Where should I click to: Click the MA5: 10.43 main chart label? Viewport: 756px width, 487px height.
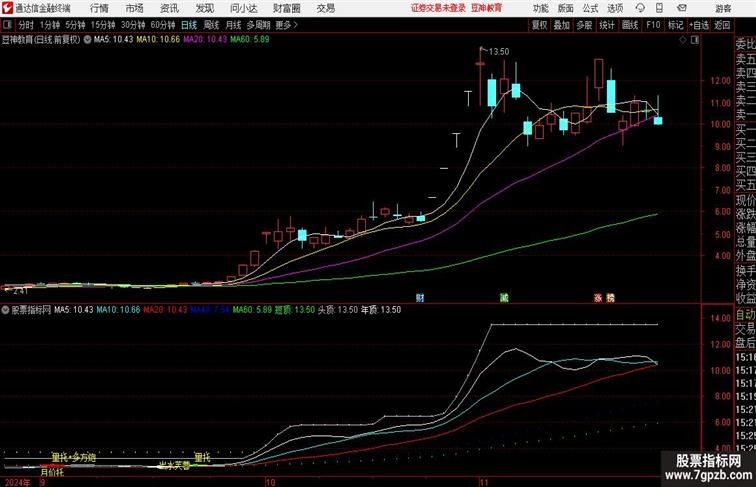click(113, 40)
